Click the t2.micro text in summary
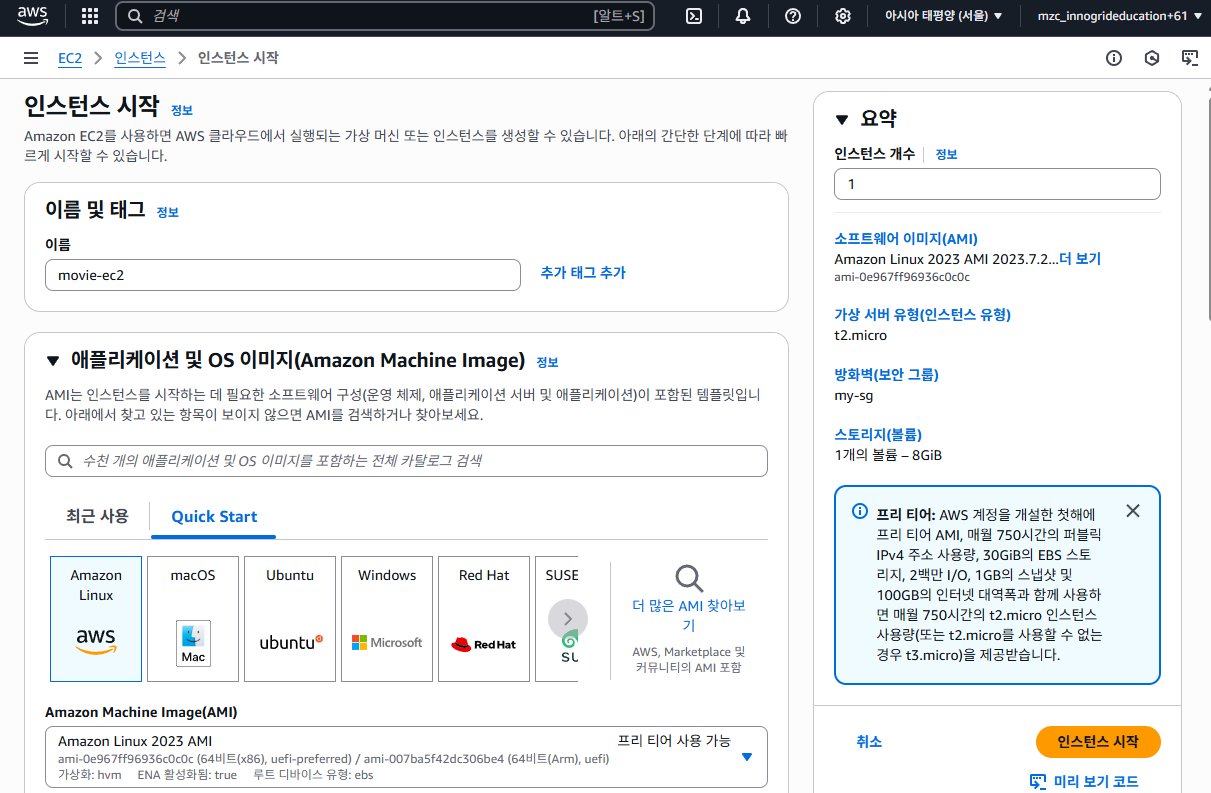The height and width of the screenshot is (793, 1211). (x=860, y=335)
